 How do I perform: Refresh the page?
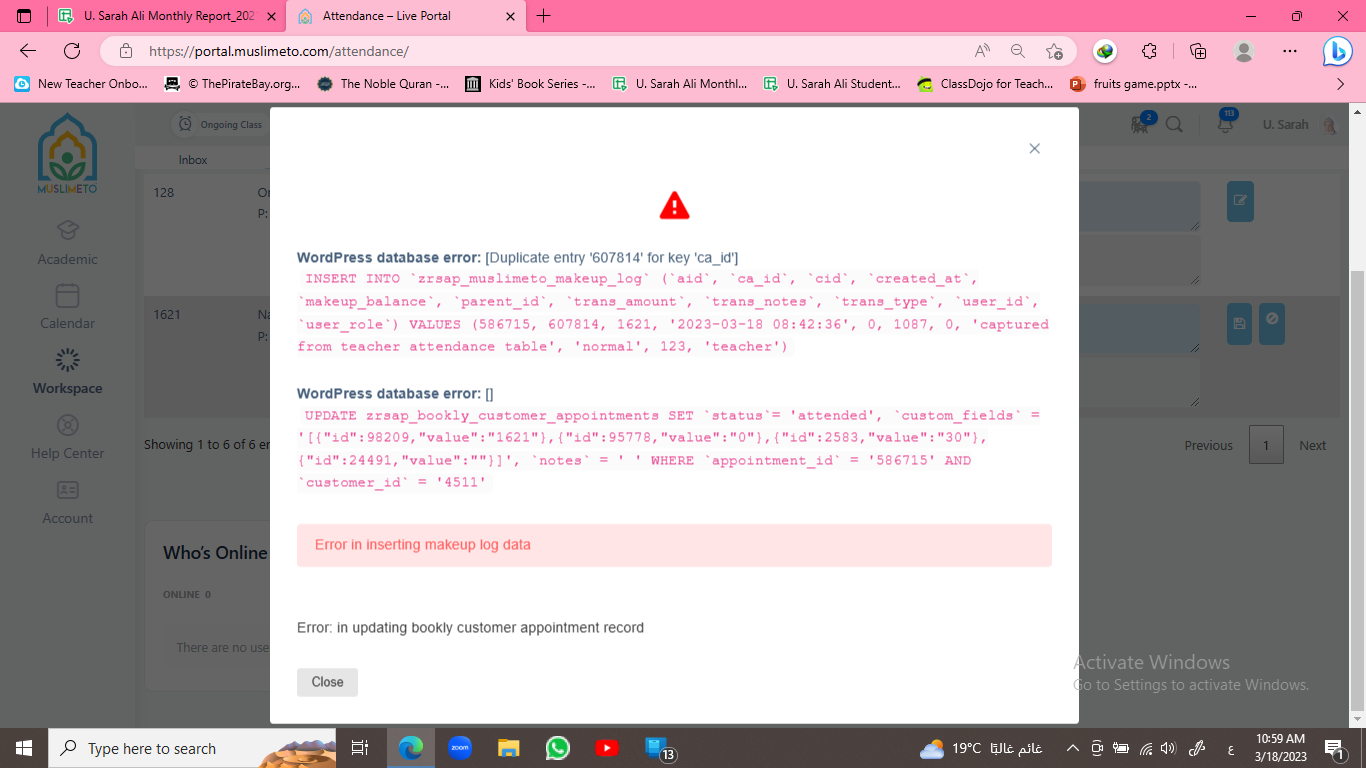[x=72, y=51]
